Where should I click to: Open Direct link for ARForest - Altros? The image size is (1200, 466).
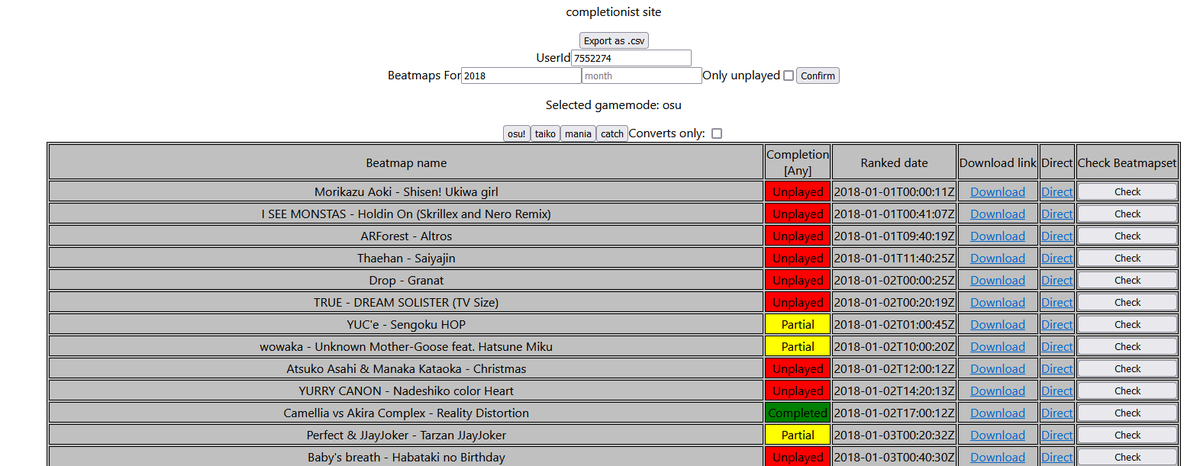[1057, 236]
